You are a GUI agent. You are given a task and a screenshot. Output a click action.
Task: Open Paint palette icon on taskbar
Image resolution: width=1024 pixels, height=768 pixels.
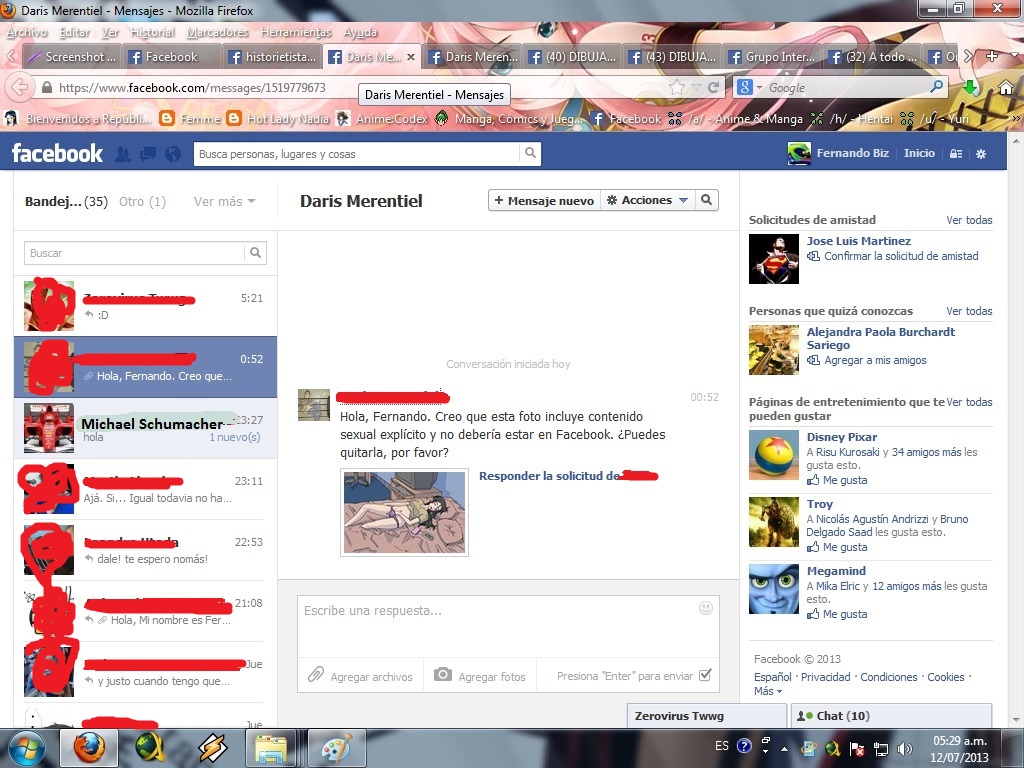tap(336, 748)
